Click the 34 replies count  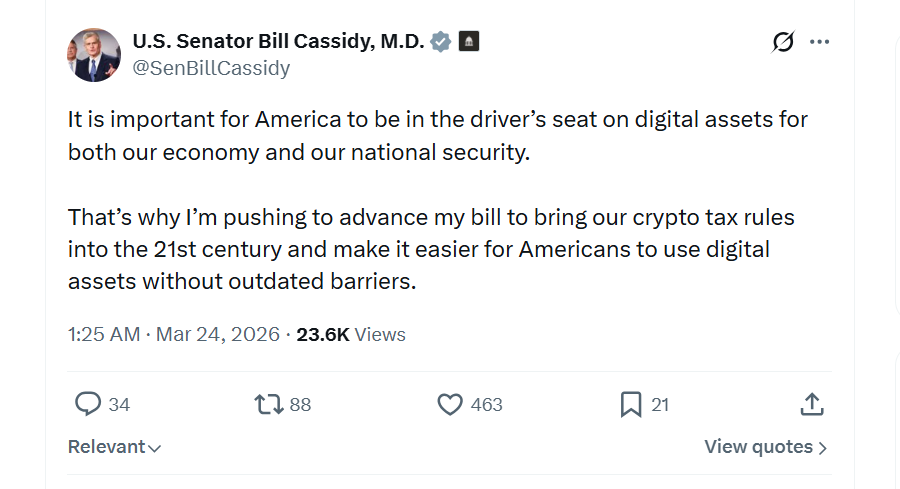tap(119, 405)
